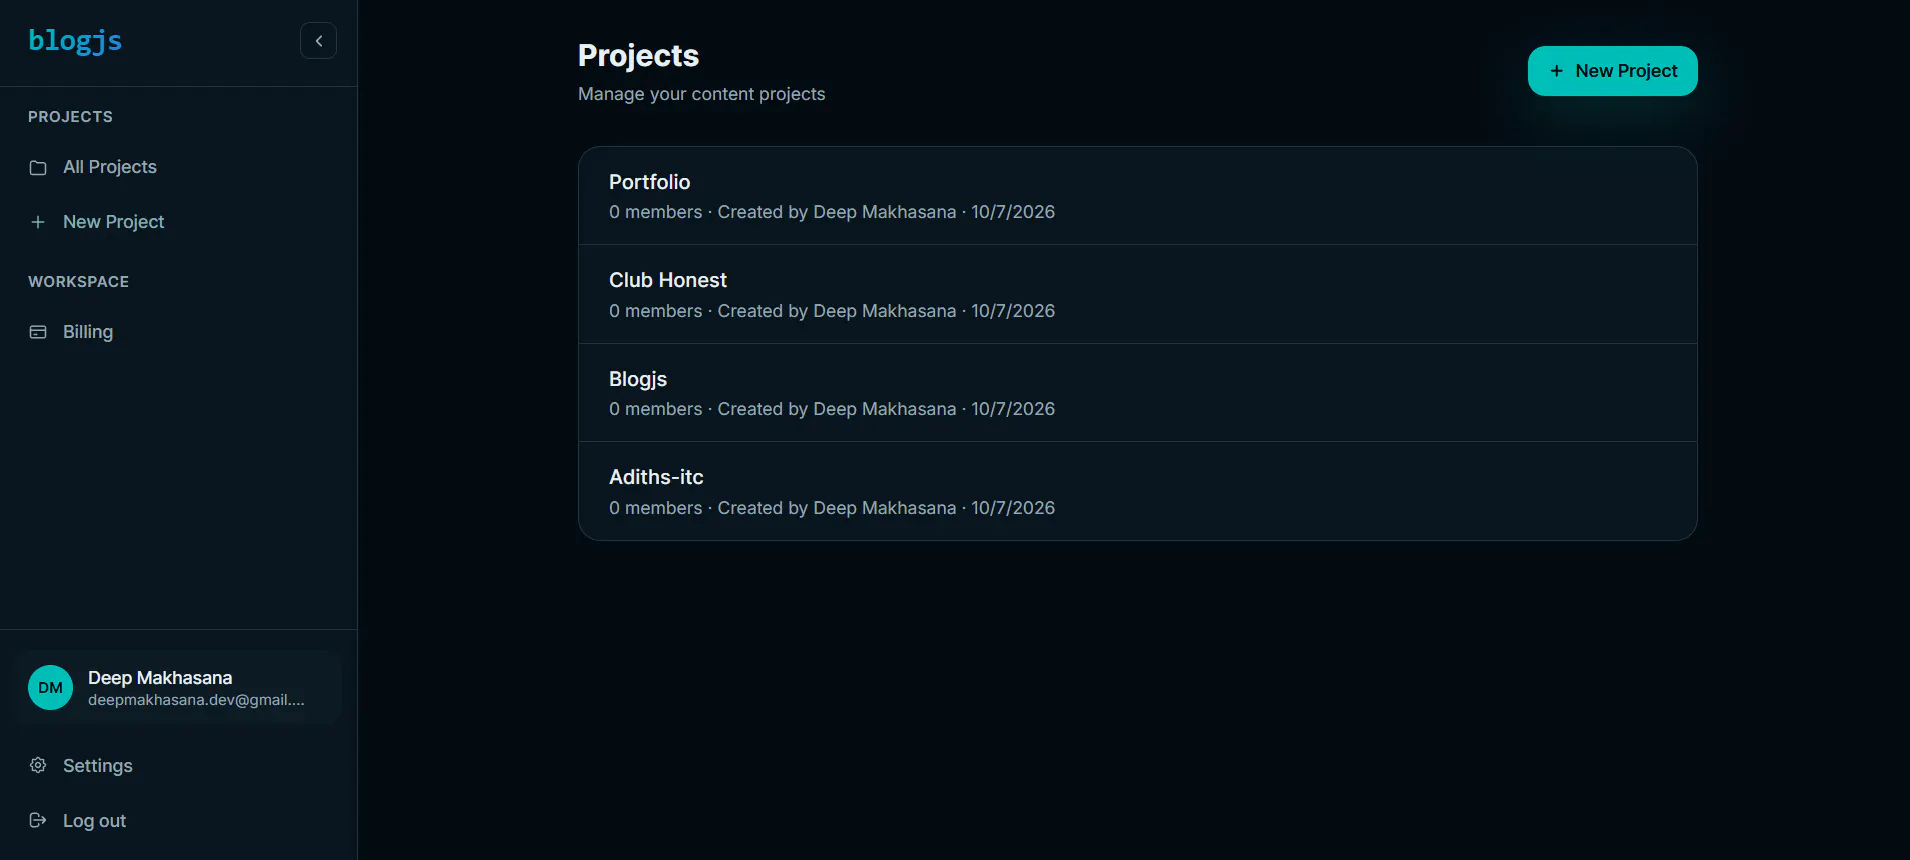
Task: Collapse the sidebar with the chevron button
Action: point(318,41)
